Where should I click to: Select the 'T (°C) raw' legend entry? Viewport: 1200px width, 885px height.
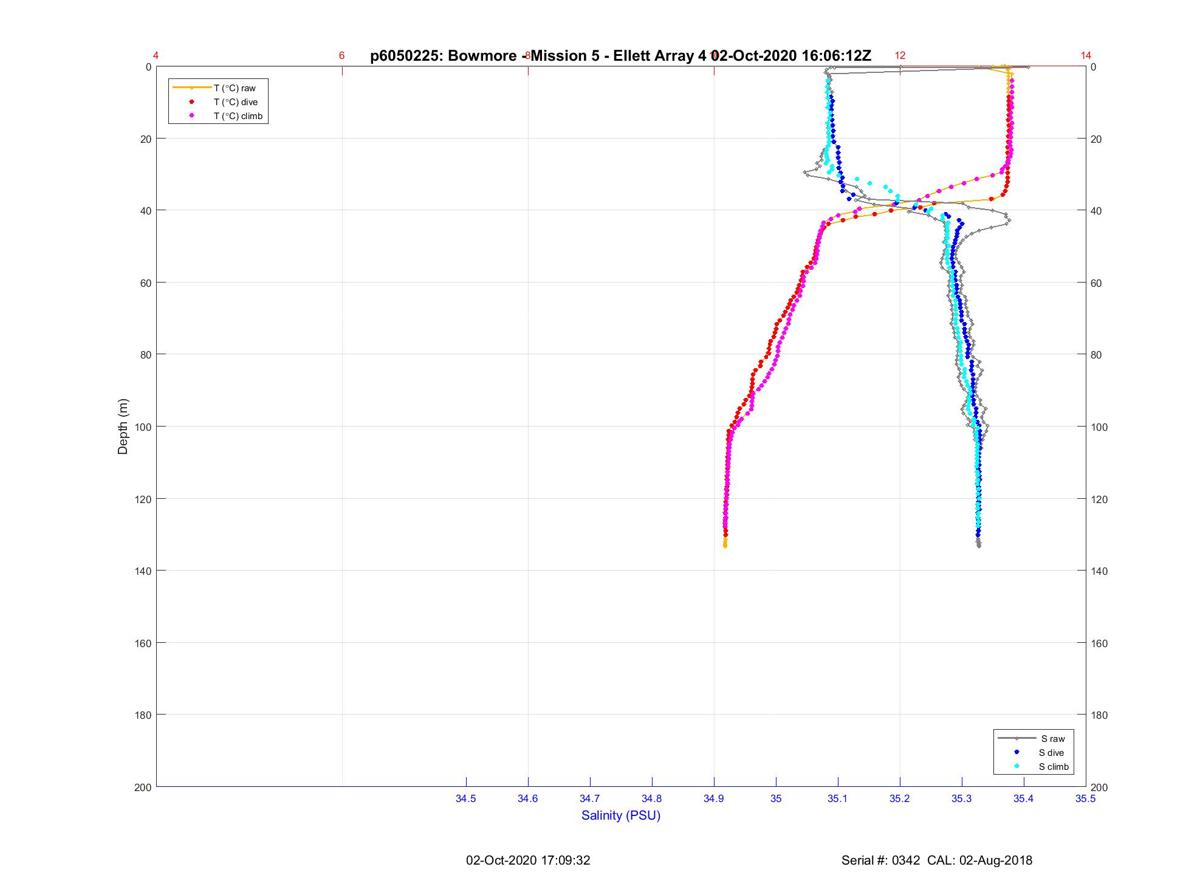click(x=219, y=88)
